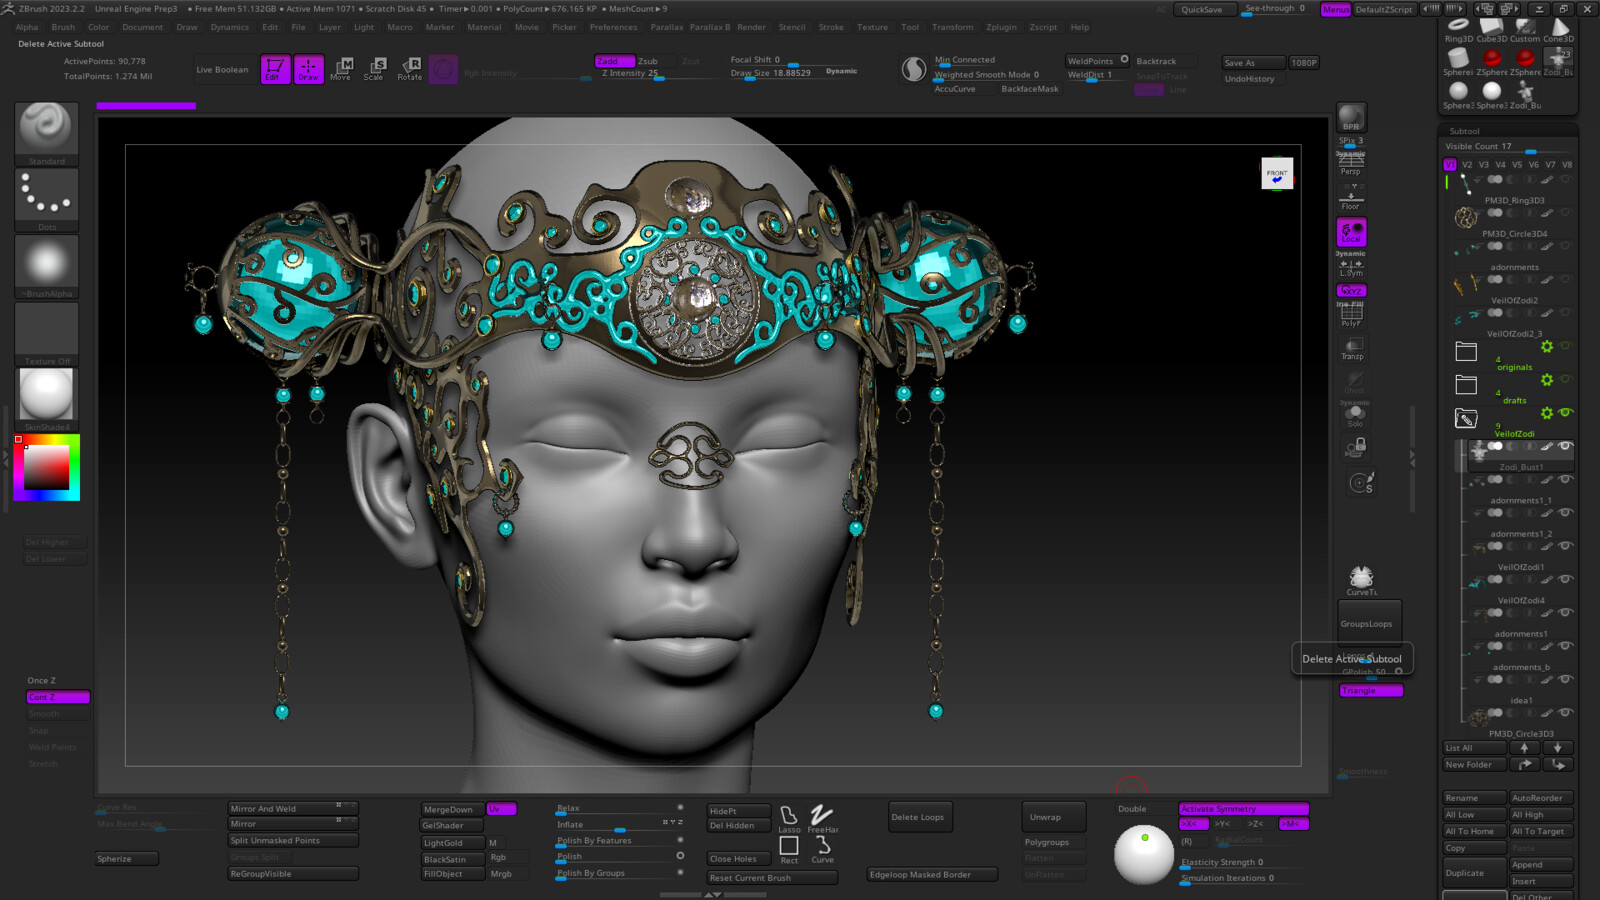Toggle Transp transparency icon
This screenshot has width=1600, height=900.
pyautogui.click(x=1352, y=349)
